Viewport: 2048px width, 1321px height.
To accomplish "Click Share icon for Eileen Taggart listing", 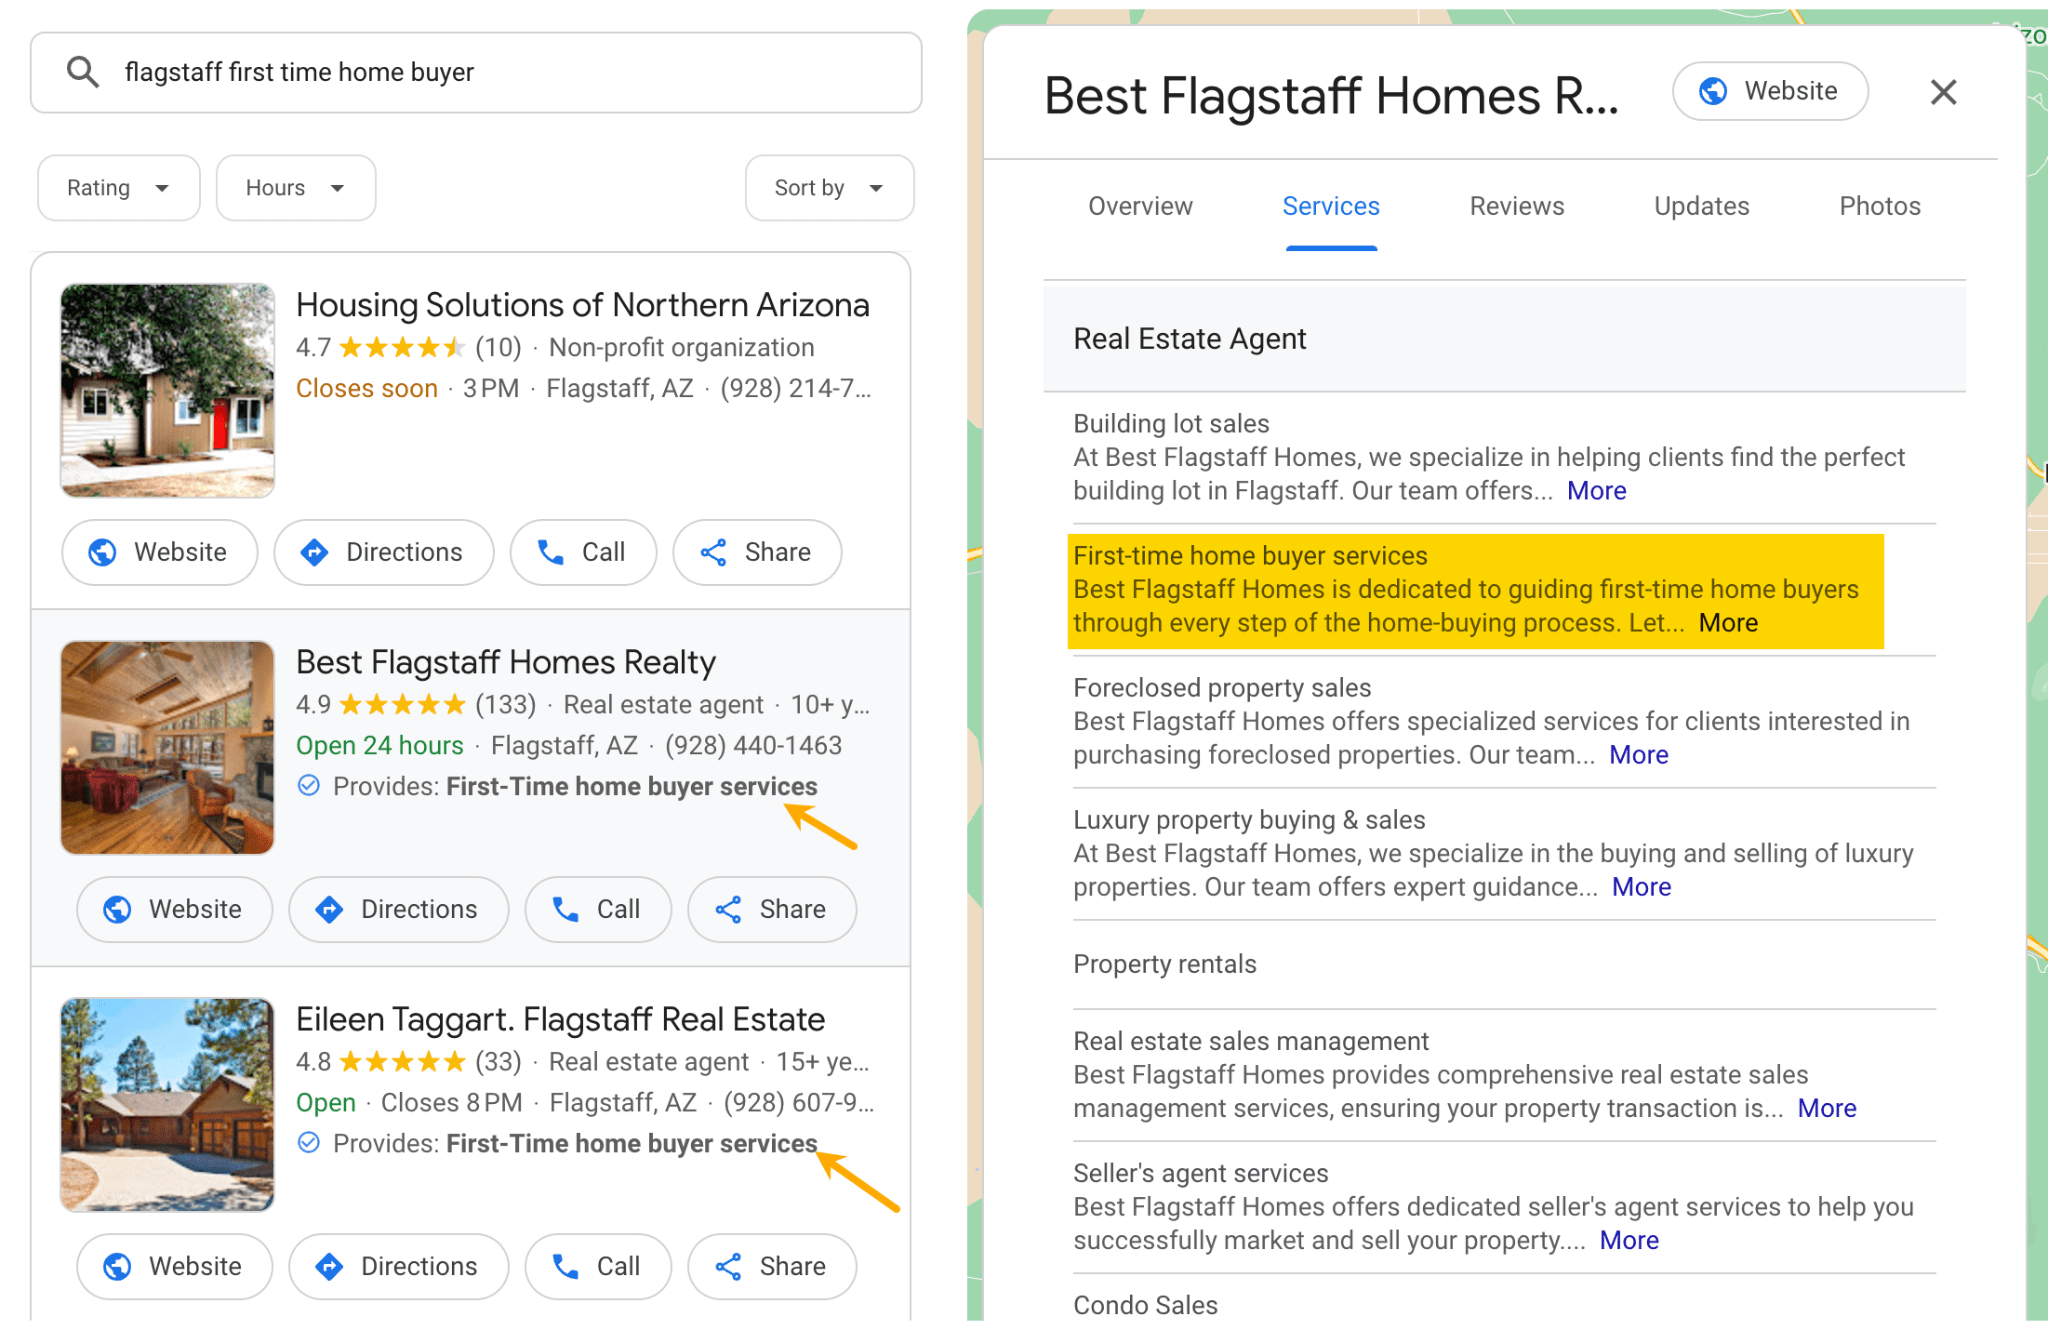I will pyautogui.click(x=728, y=1266).
